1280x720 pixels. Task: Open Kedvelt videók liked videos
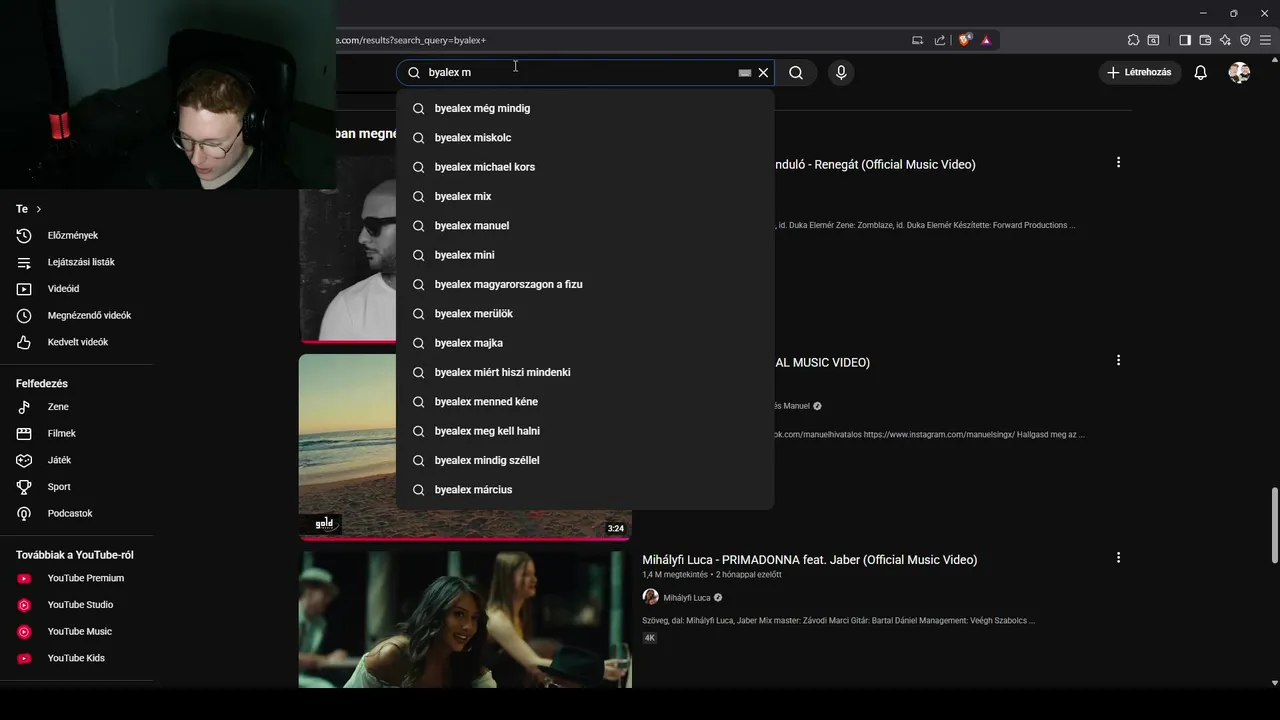(77, 342)
